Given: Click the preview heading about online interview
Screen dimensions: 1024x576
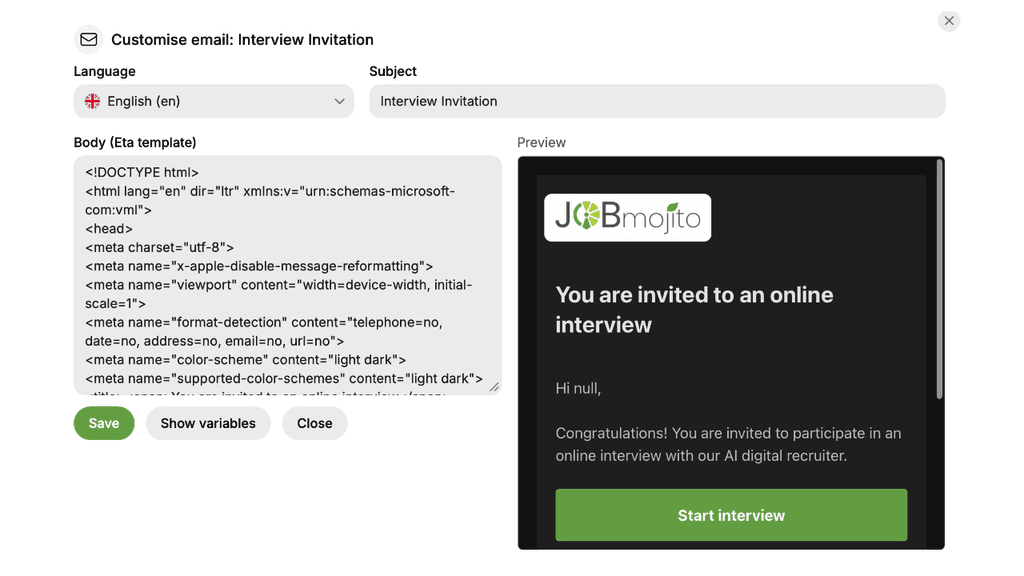Looking at the screenshot, I should coord(694,310).
